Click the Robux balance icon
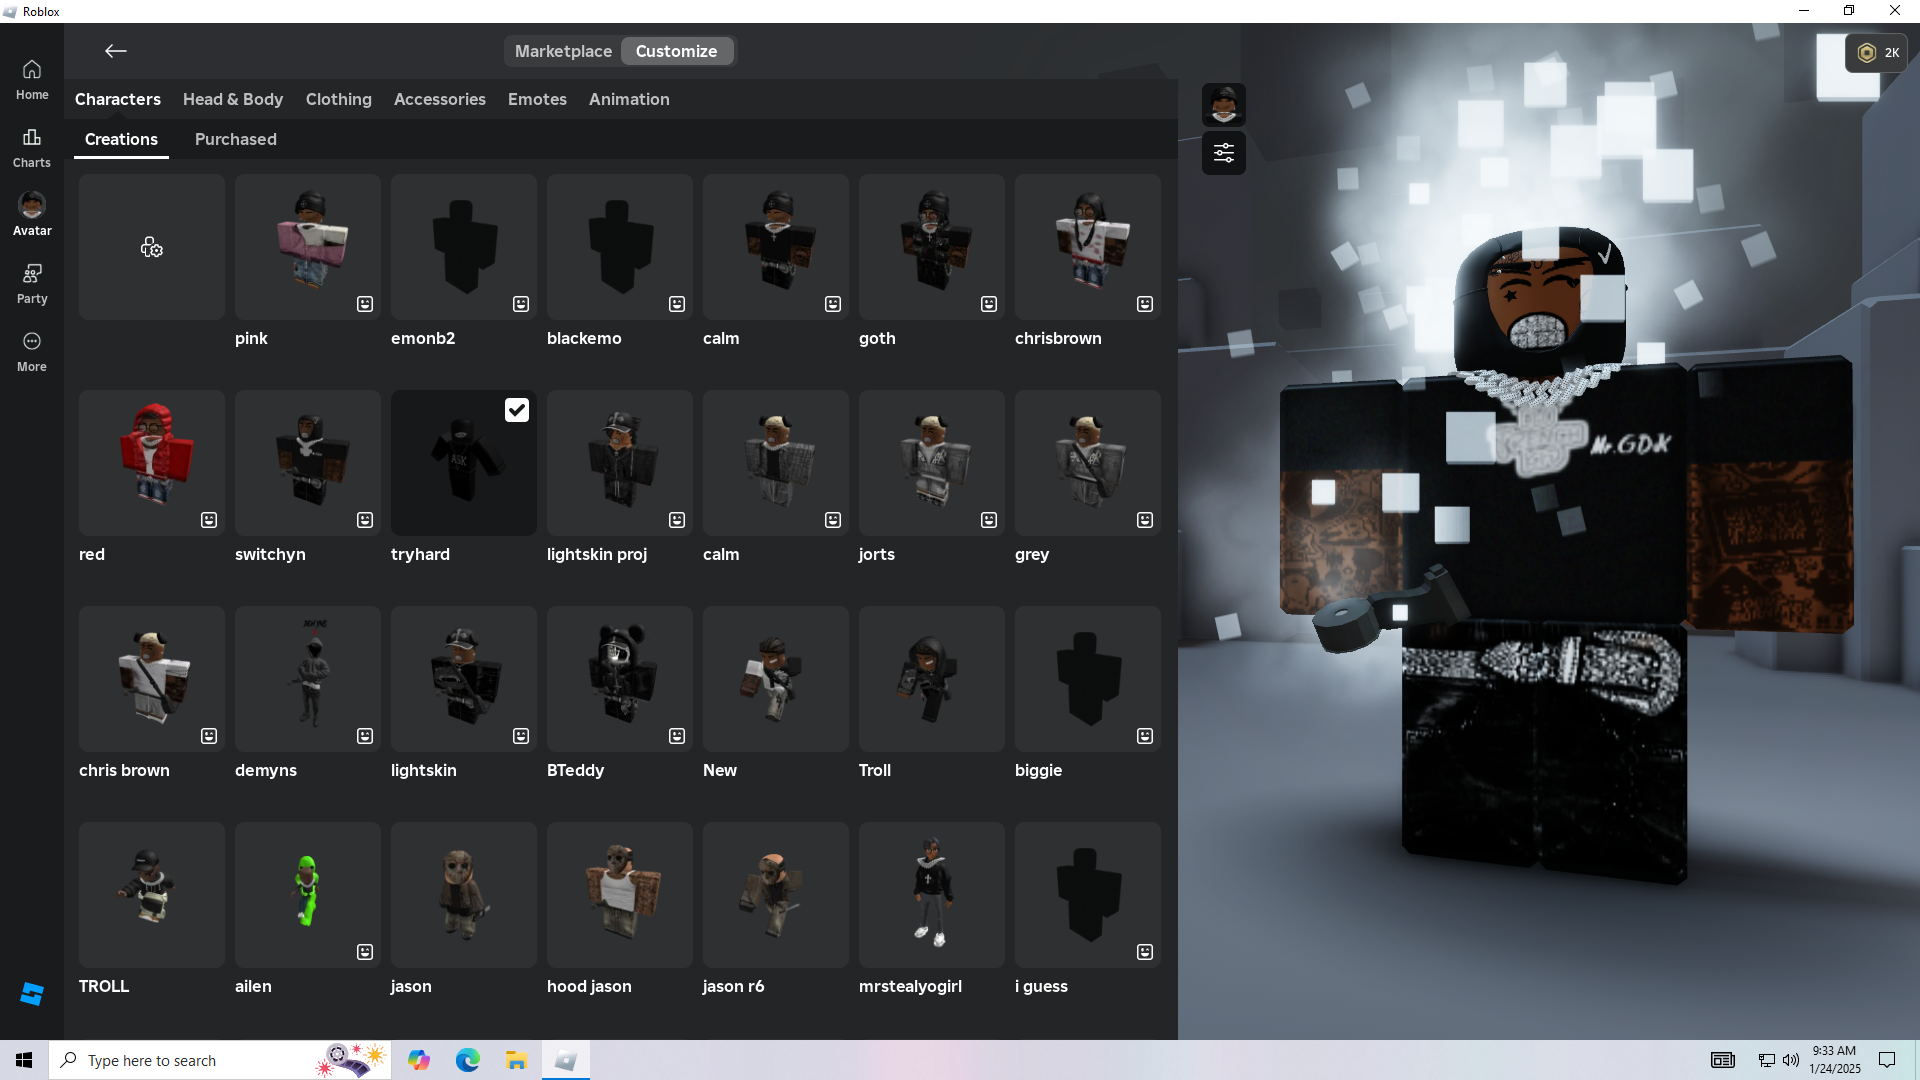This screenshot has height=1080, width=1920. point(1867,53)
